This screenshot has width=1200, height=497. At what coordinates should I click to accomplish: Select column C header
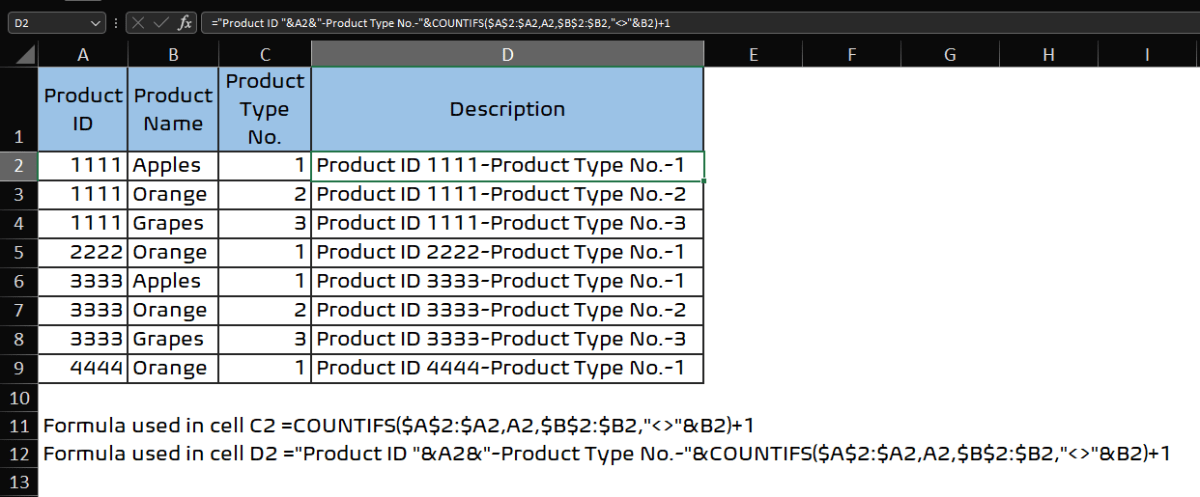pyautogui.click(x=265, y=54)
